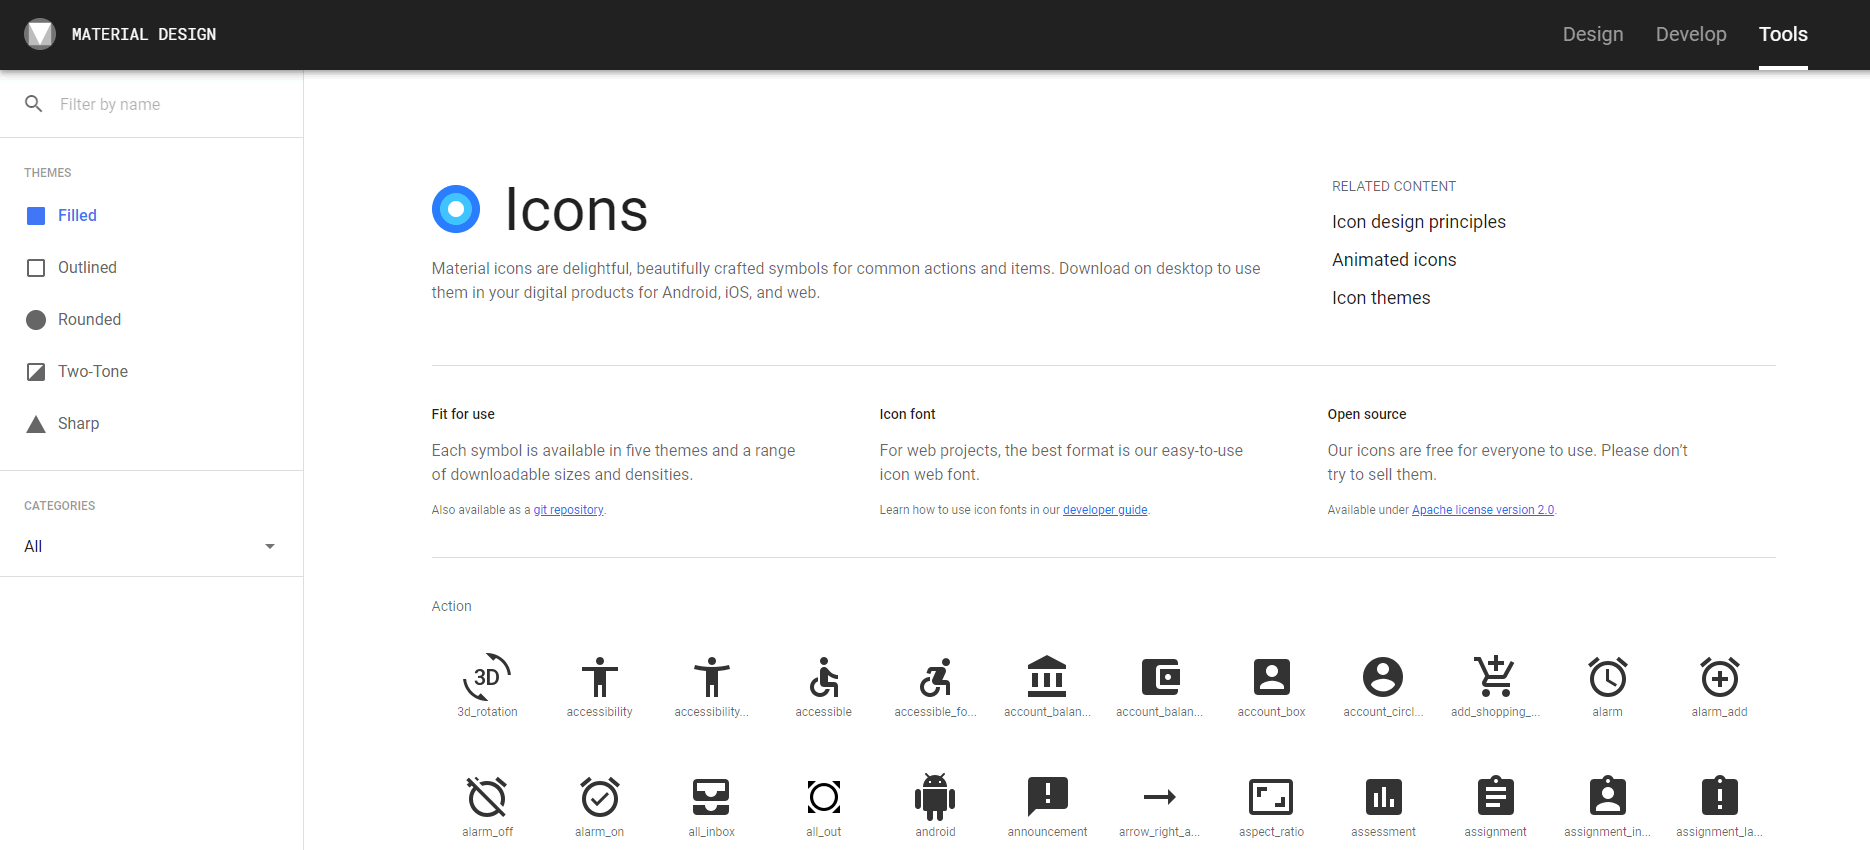The height and width of the screenshot is (850, 1870).
Task: Click the all_inbox icon
Action: (711, 797)
